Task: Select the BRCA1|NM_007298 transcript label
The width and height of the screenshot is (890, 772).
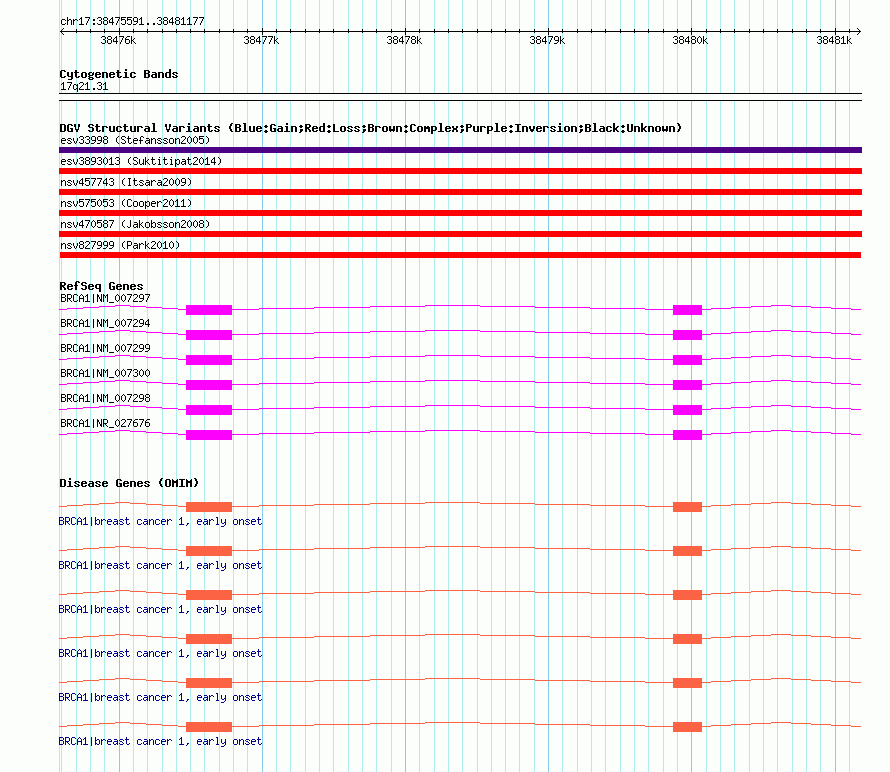Action: pos(106,398)
